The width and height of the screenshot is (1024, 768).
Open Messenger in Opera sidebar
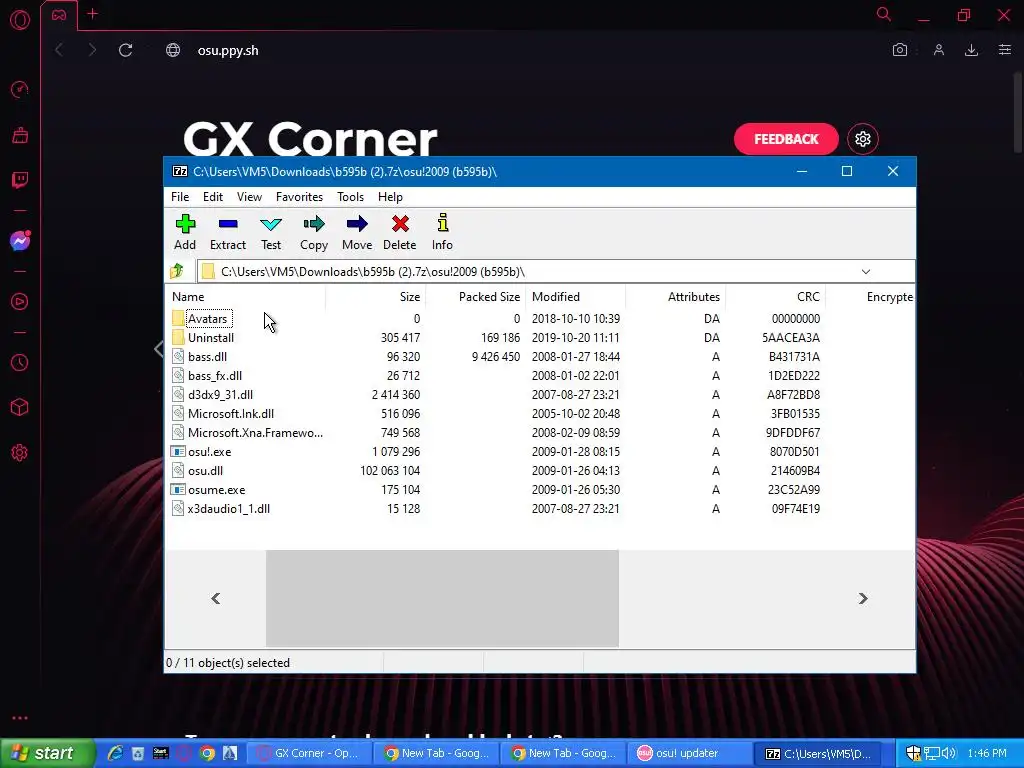point(20,241)
